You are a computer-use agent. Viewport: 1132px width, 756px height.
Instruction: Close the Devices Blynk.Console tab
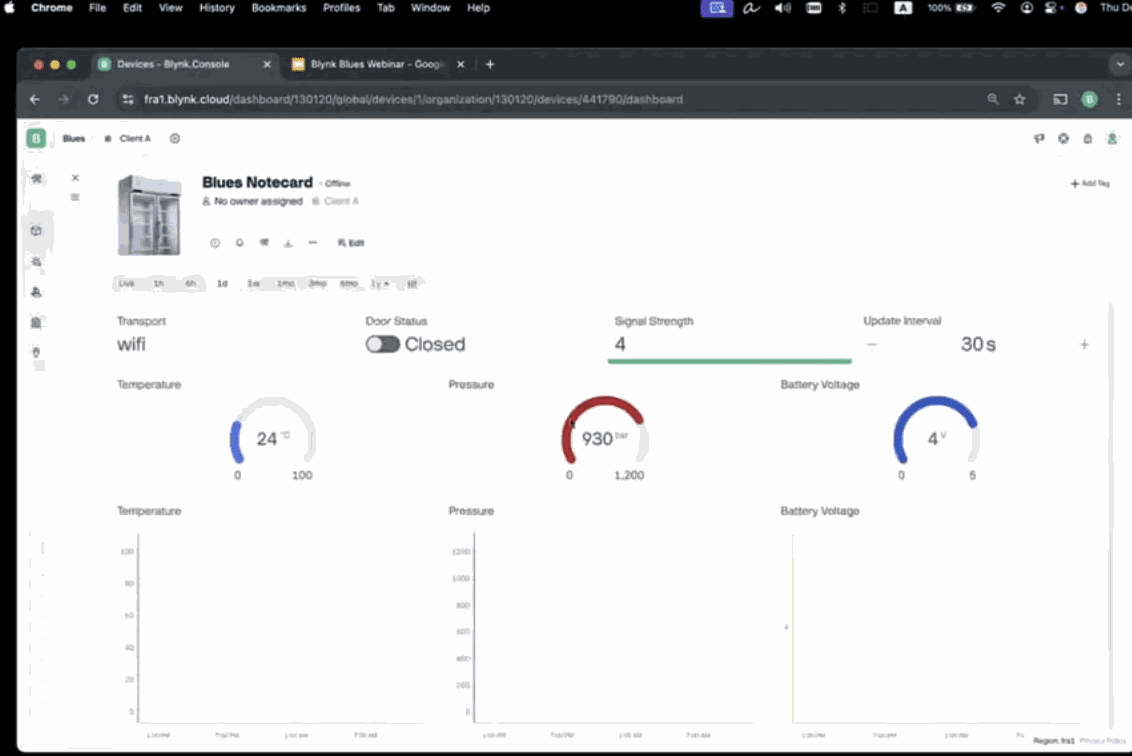[267, 64]
